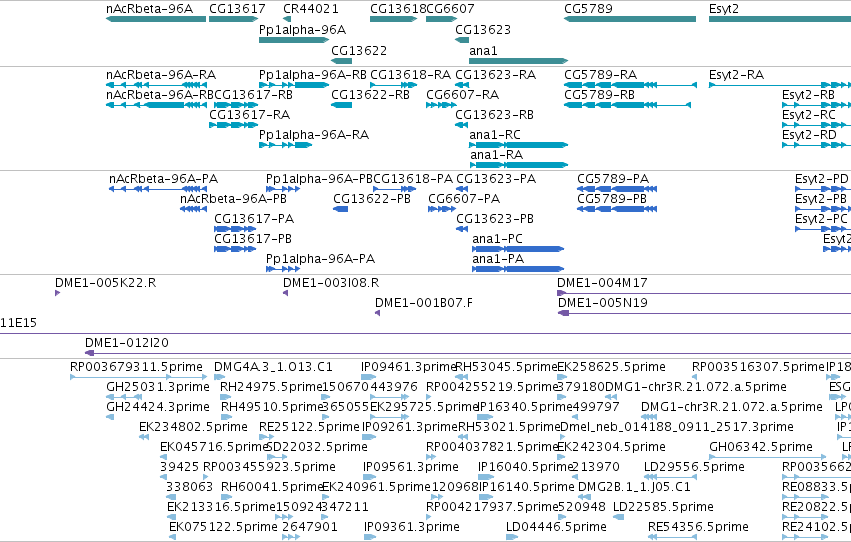Click cDNA GH06342.5prime
Viewport: 851px width, 542px height.
click(767, 457)
